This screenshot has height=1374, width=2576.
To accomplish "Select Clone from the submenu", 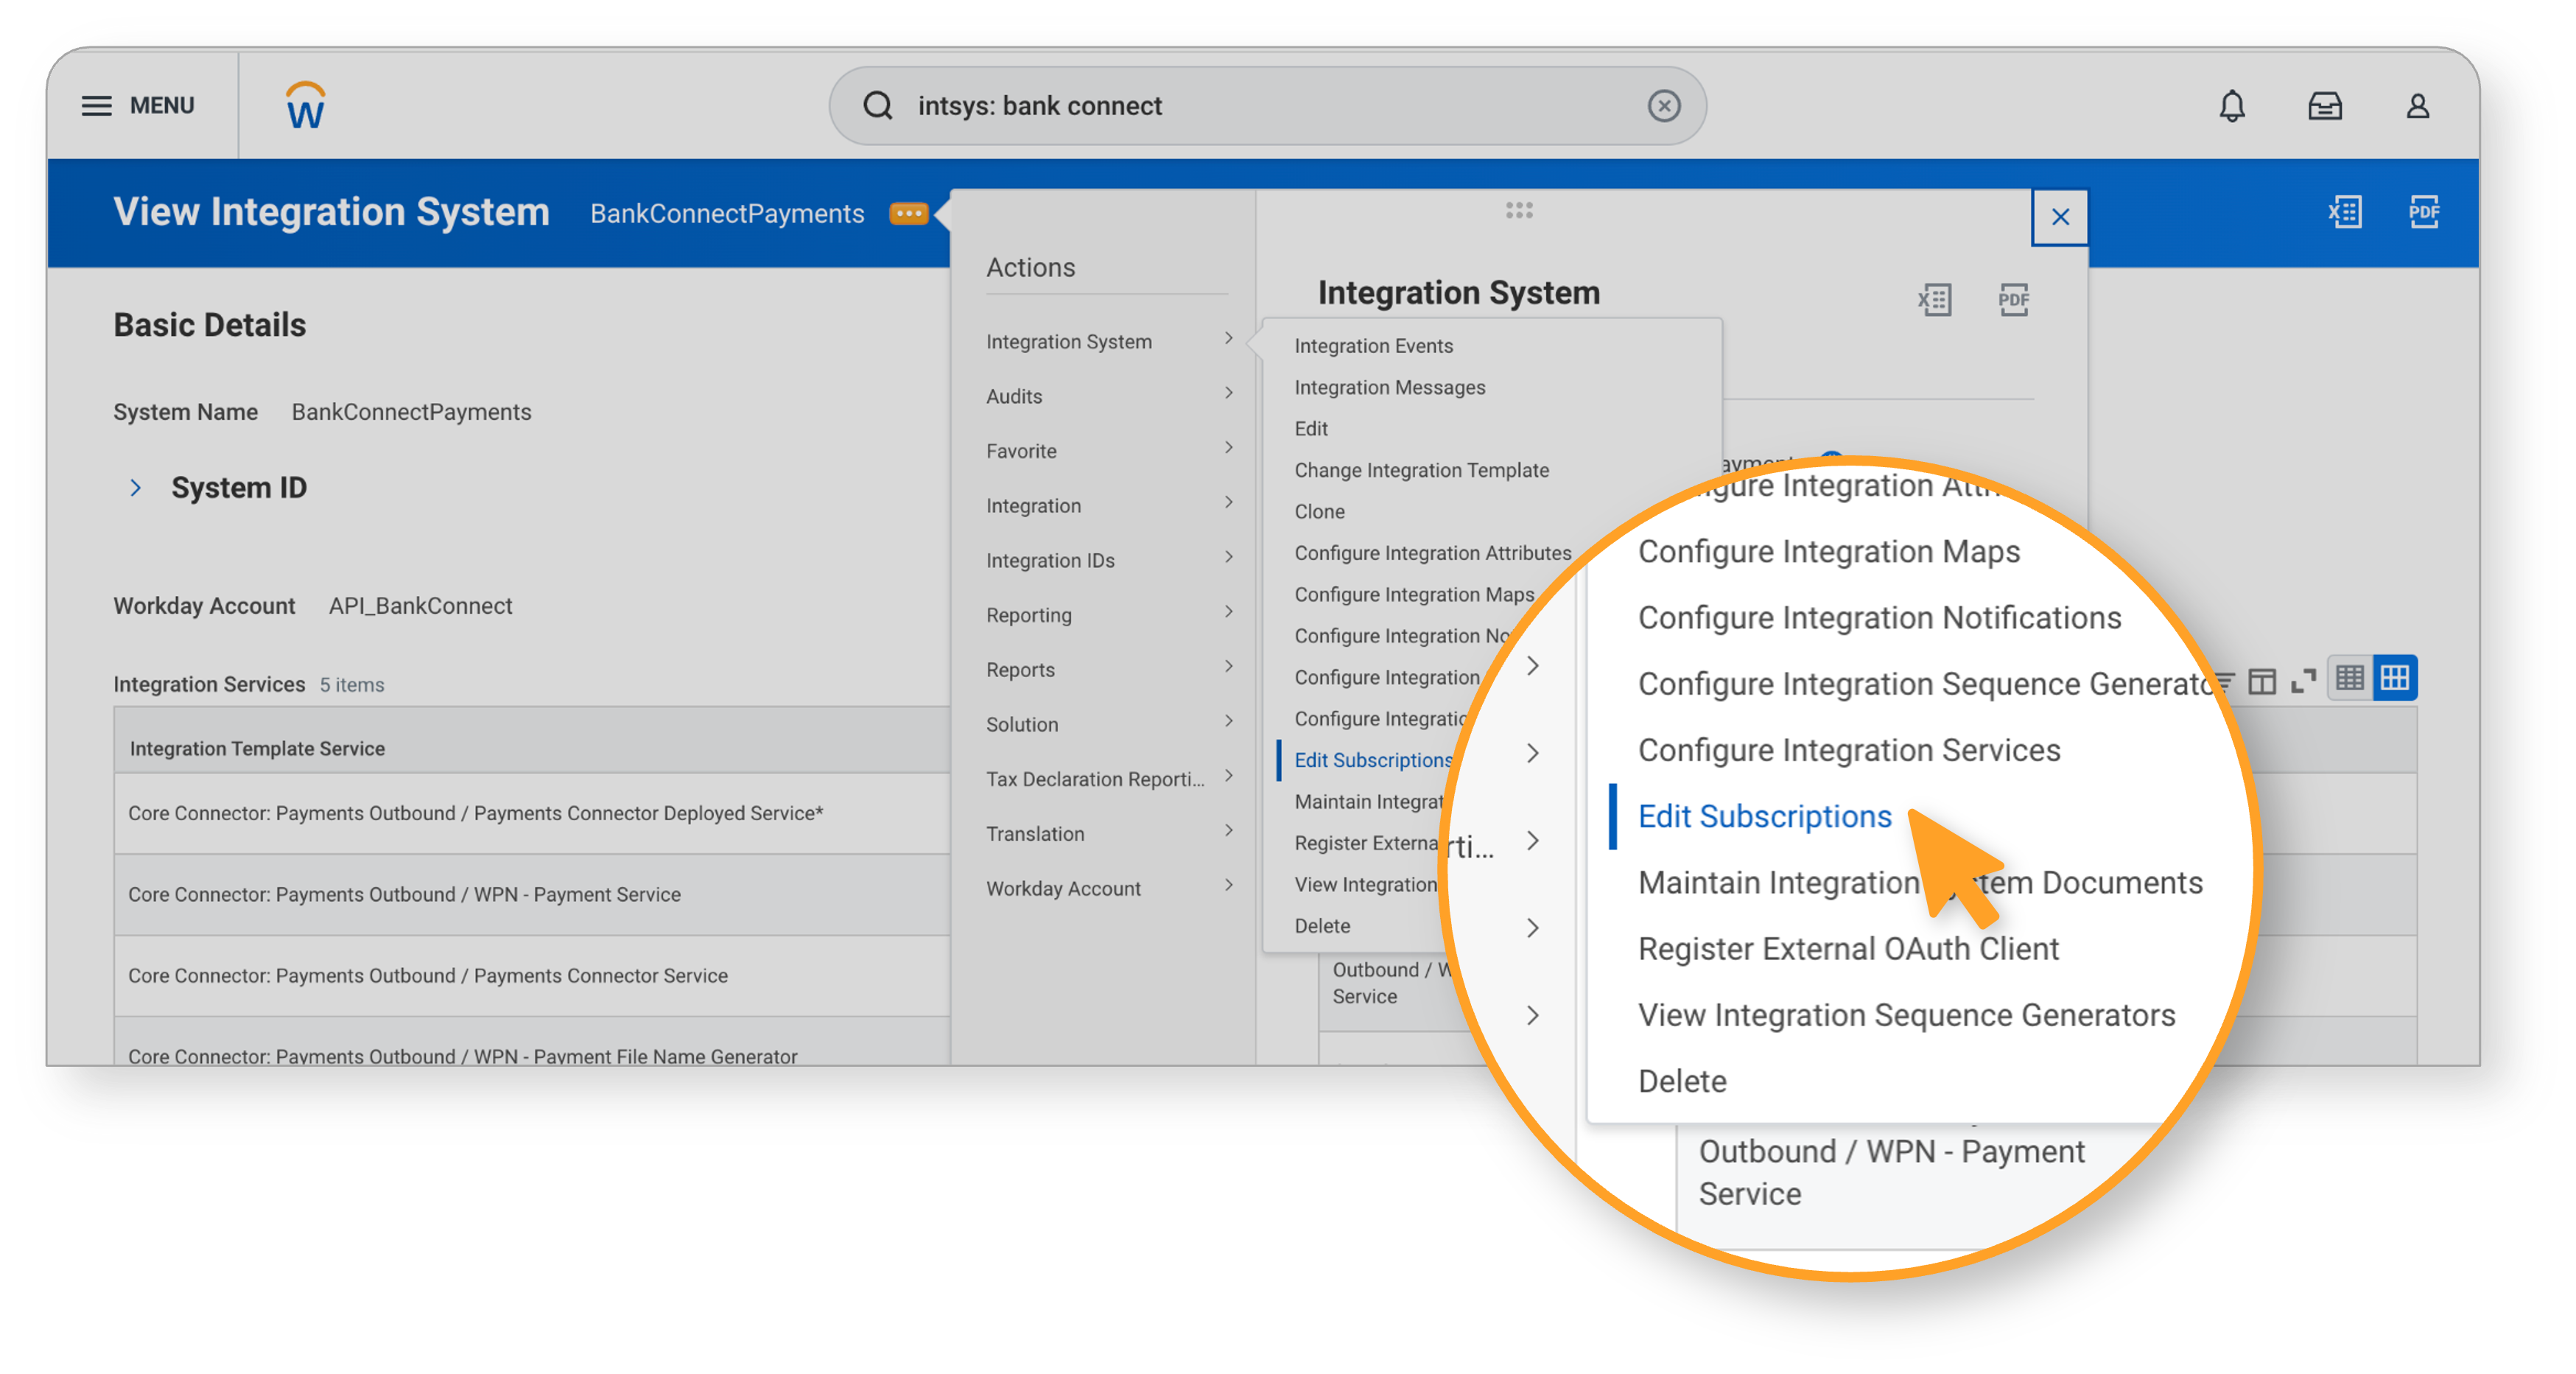I will click(1319, 511).
